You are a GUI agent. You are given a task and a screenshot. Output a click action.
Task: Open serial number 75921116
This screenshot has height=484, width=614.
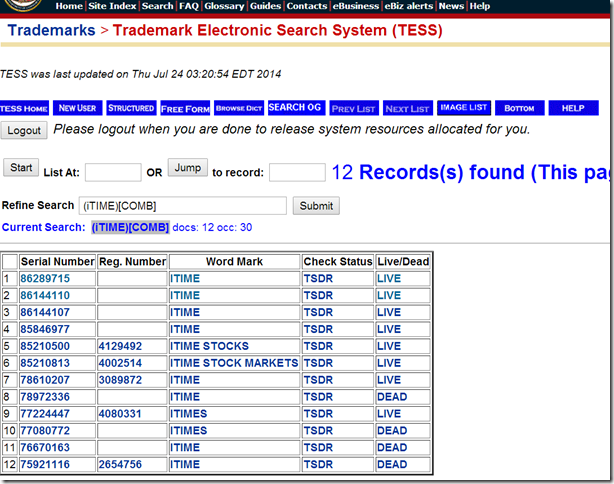[x=45, y=464]
